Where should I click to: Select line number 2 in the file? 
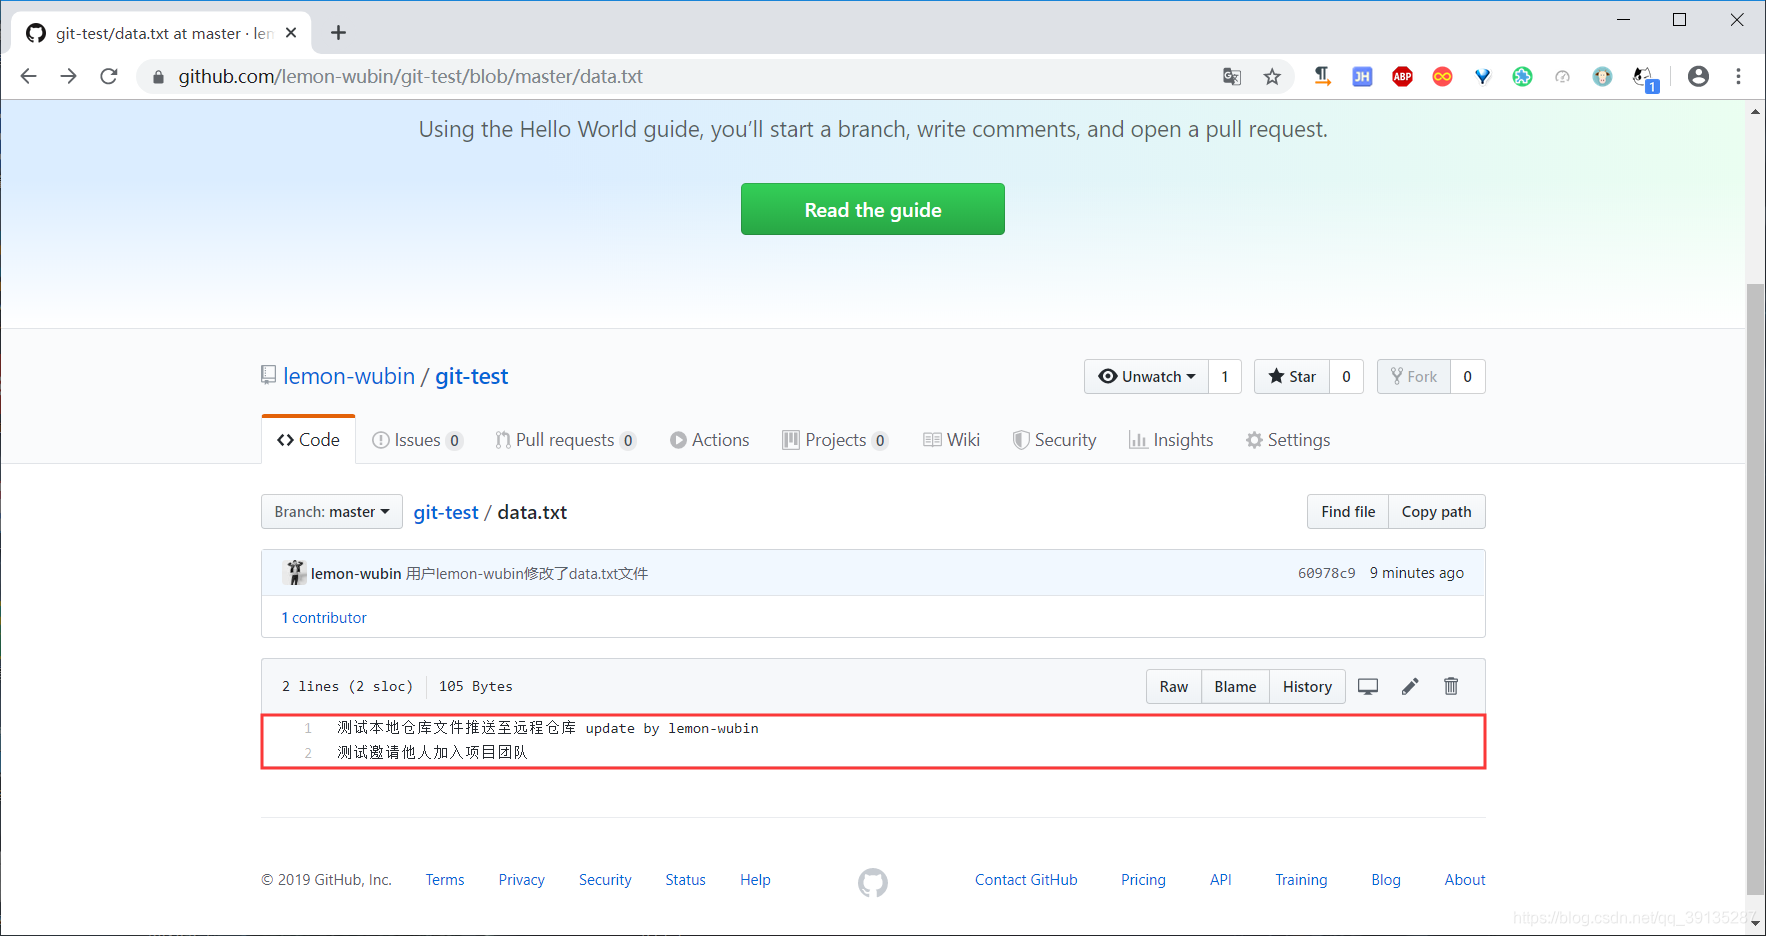click(x=308, y=752)
